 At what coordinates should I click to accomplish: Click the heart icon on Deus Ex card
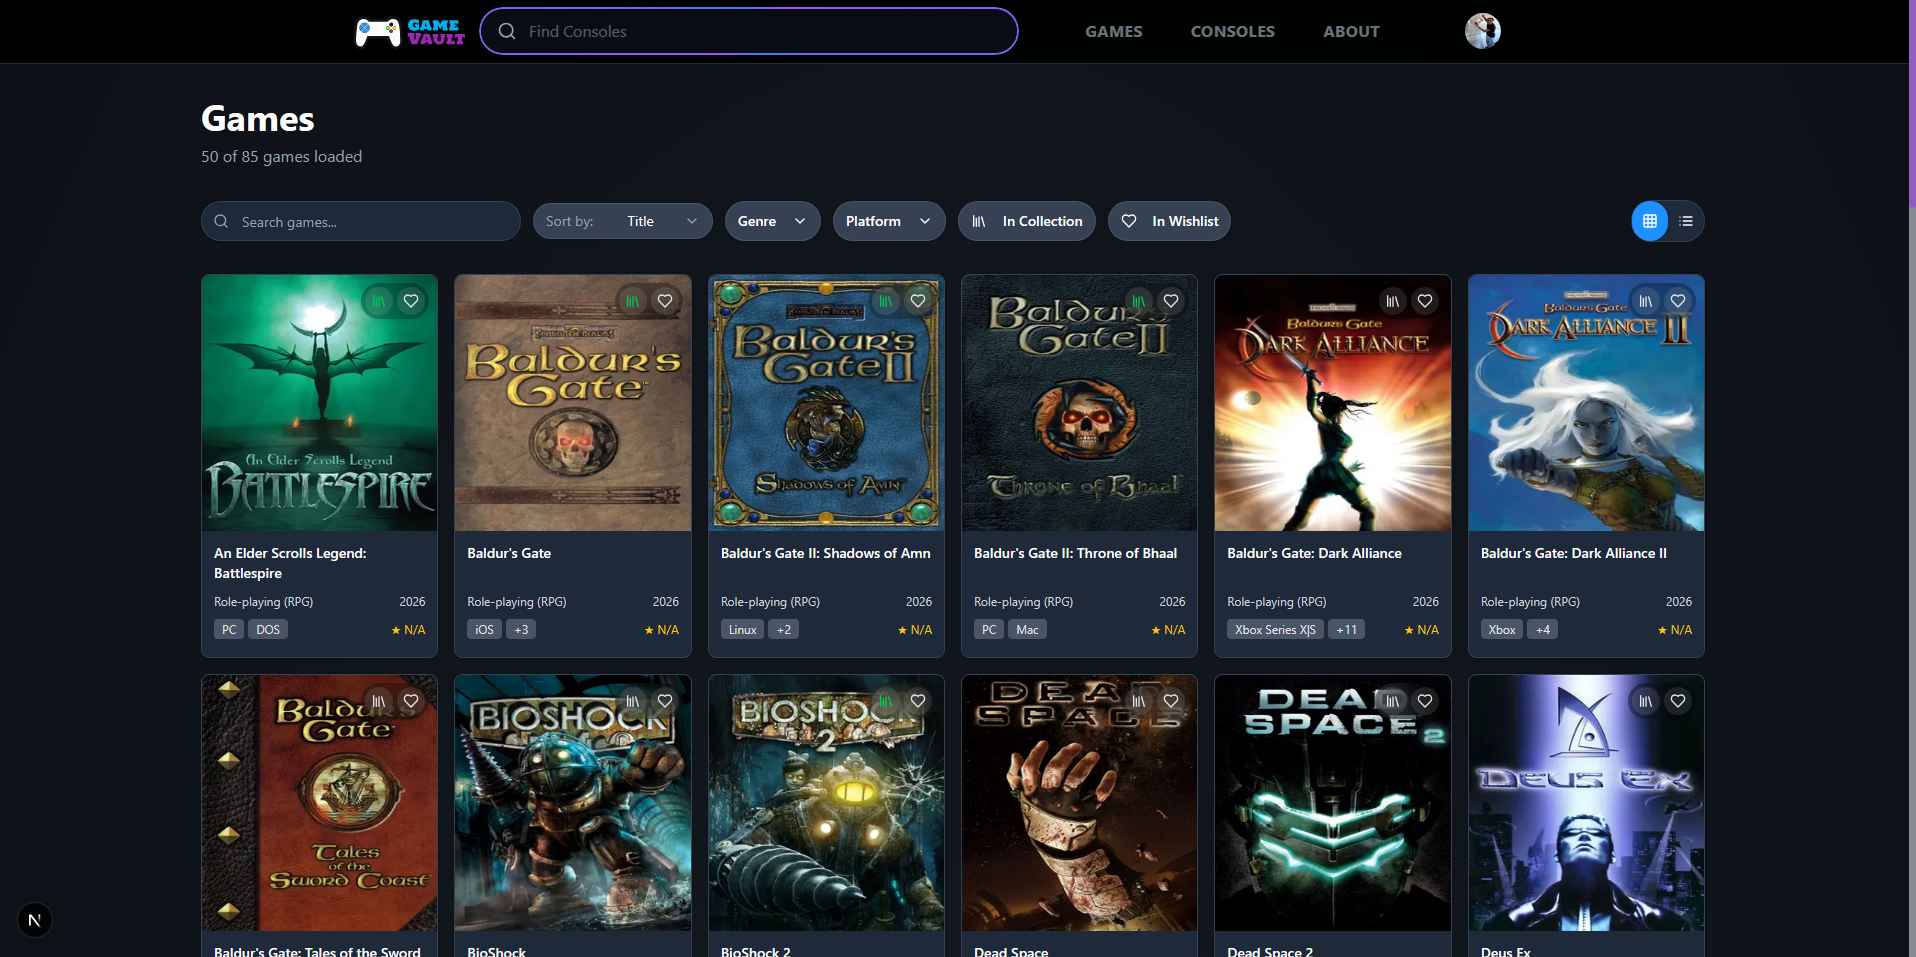coord(1677,700)
